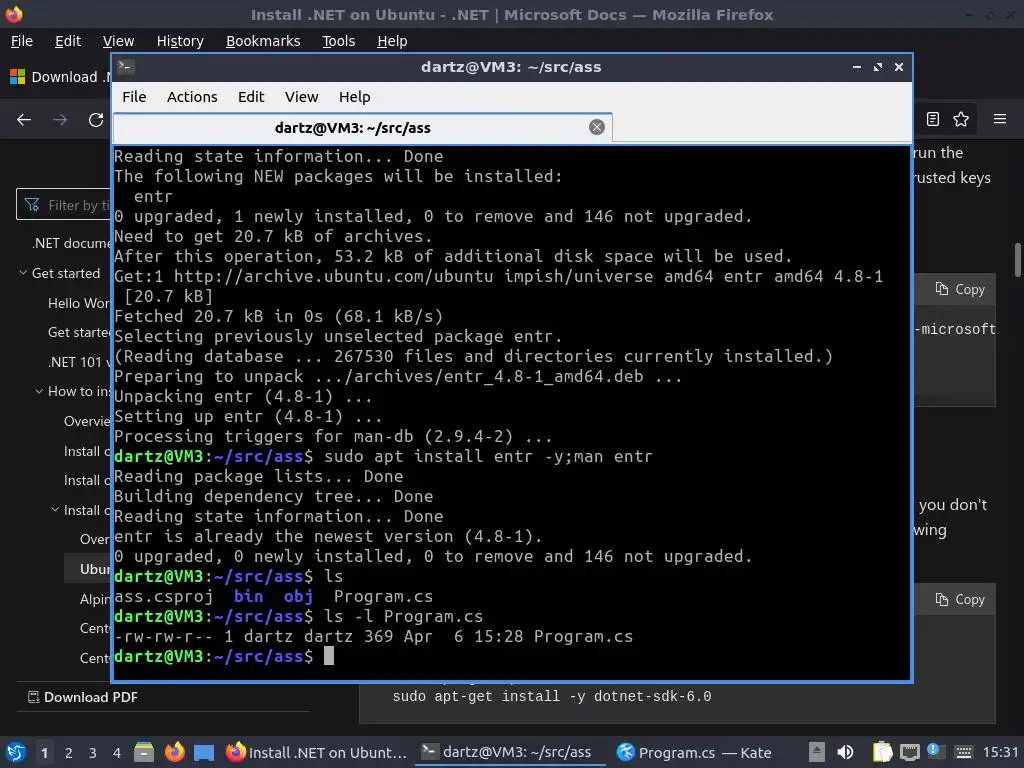Open the volume control tray icon
Viewport: 1024px width, 768px height.
[845, 752]
